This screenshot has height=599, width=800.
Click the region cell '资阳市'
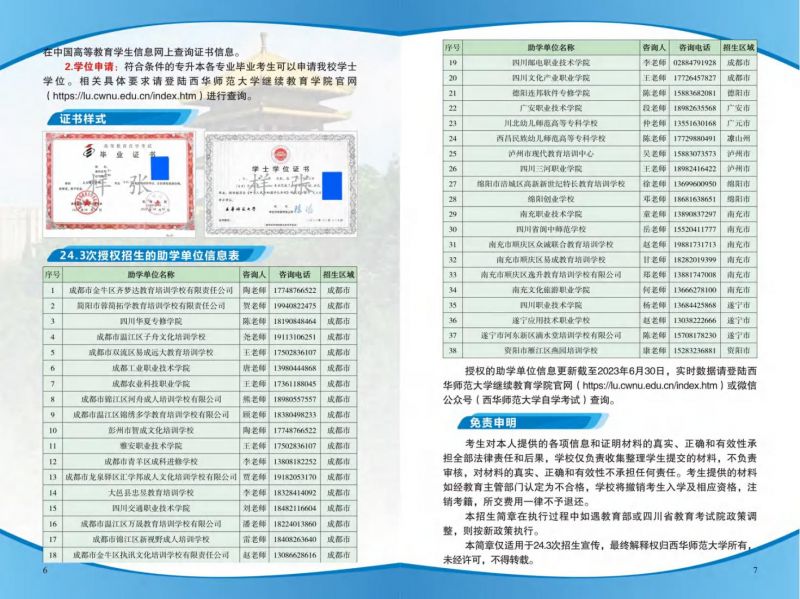pos(738,351)
